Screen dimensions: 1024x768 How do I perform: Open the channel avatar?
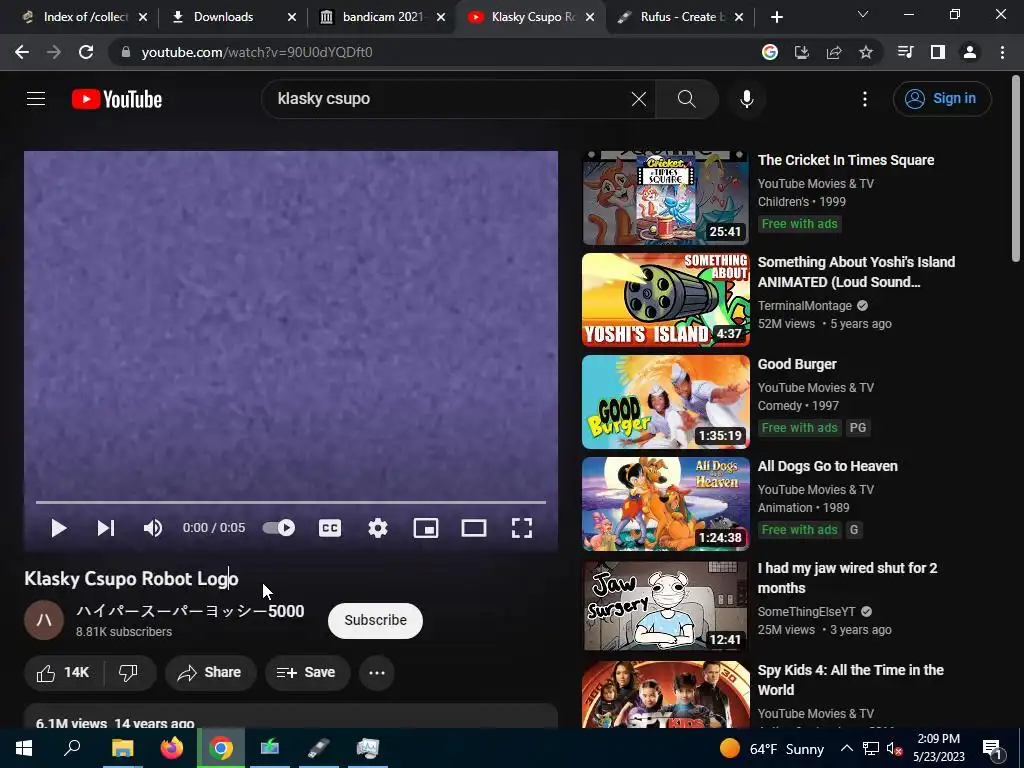pos(44,620)
